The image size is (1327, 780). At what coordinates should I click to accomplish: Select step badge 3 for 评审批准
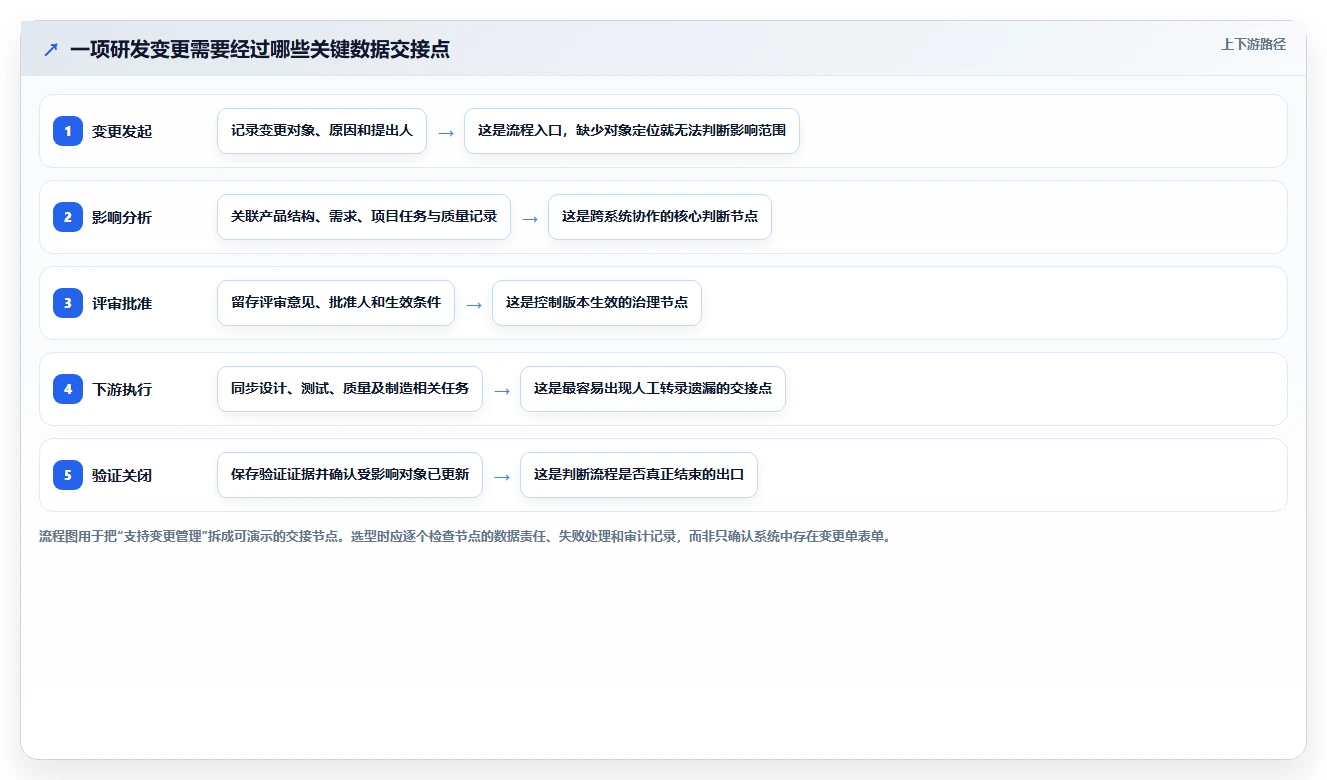tap(68, 302)
